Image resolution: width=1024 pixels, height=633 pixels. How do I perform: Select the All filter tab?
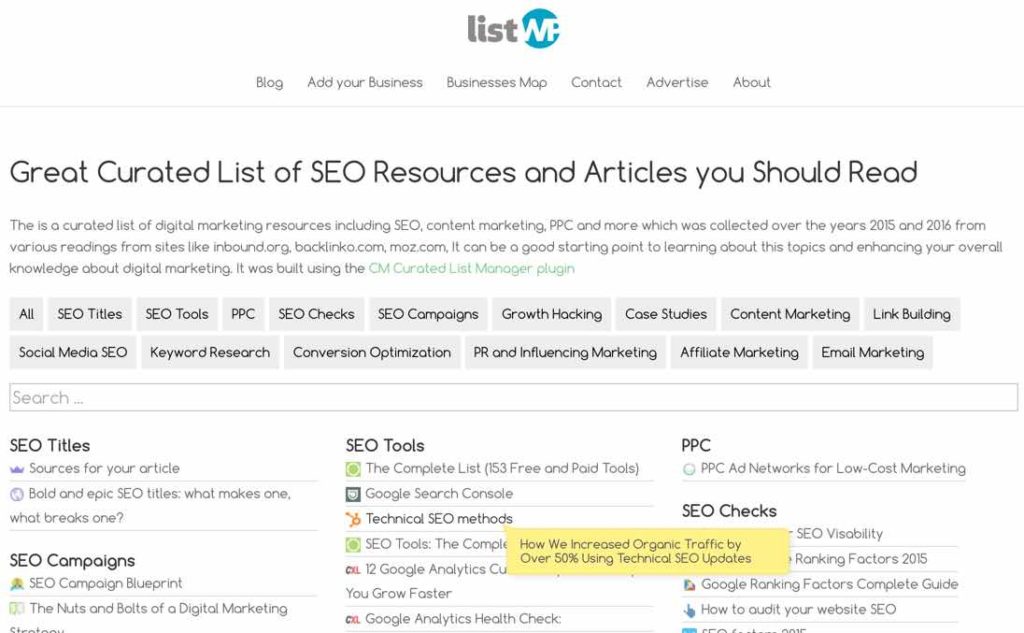[27, 314]
